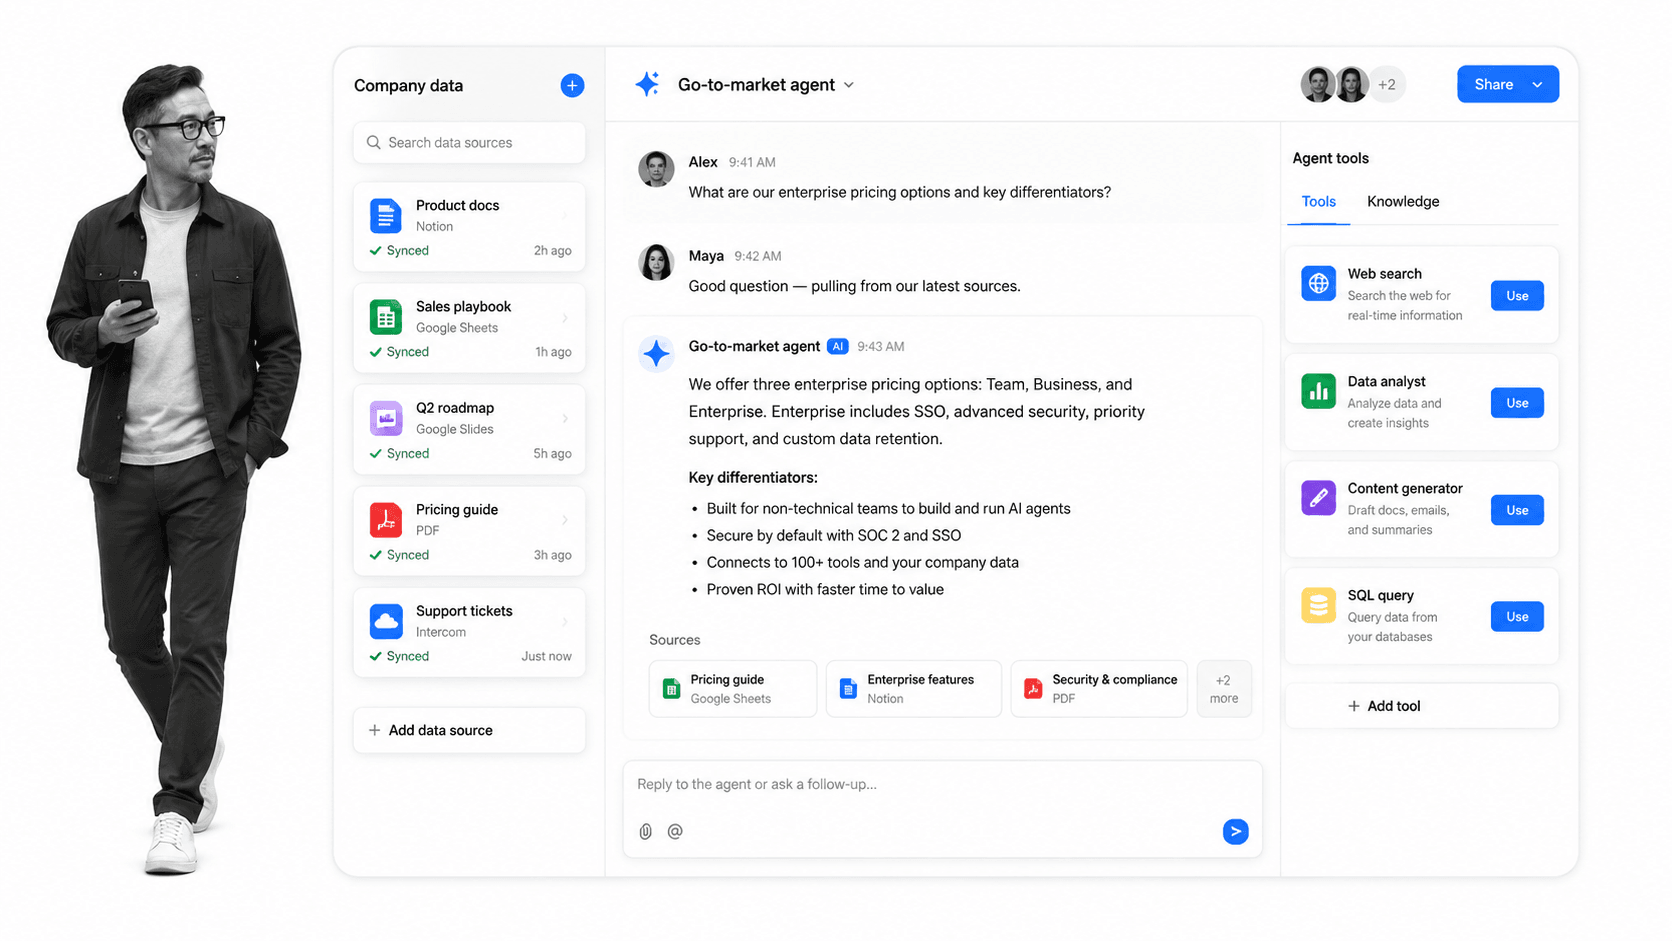Use the SQL query tool
This screenshot has width=1672, height=941.
(1517, 617)
